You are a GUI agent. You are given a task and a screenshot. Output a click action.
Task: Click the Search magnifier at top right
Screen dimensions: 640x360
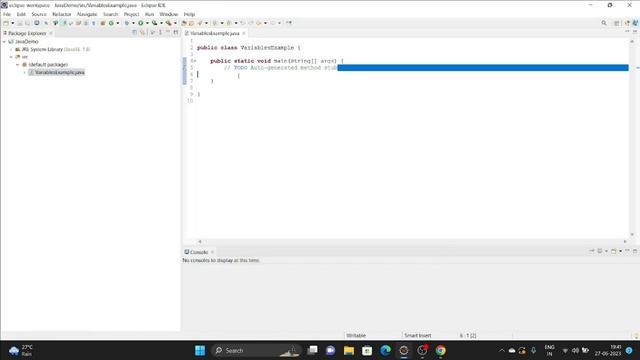tap(604, 23)
